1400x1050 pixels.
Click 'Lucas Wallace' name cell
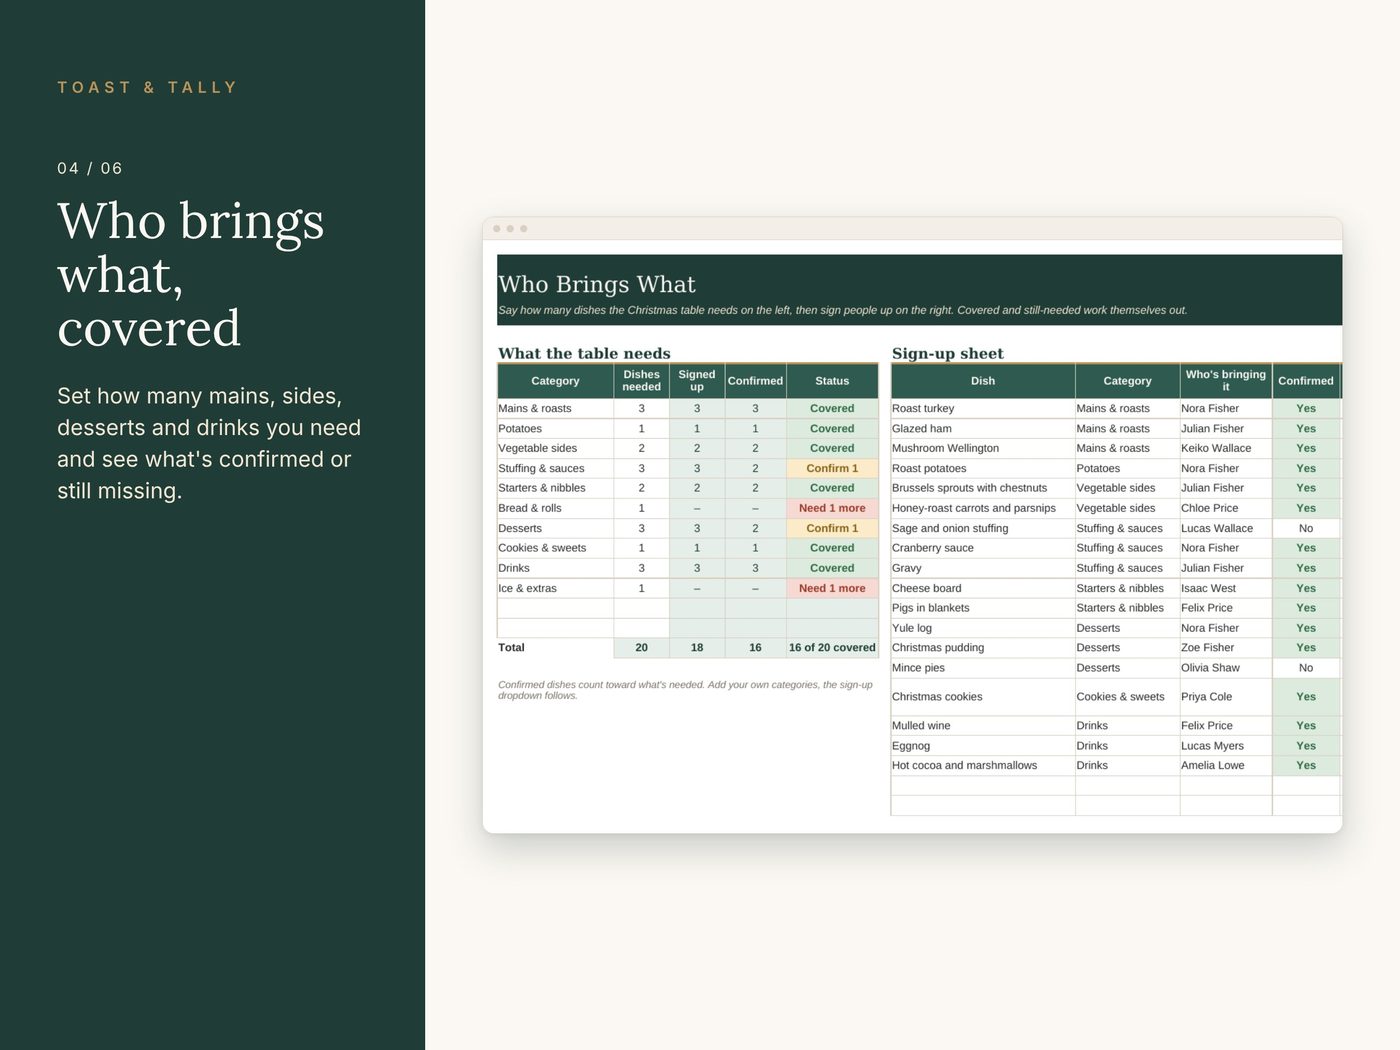pyautogui.click(x=1226, y=528)
